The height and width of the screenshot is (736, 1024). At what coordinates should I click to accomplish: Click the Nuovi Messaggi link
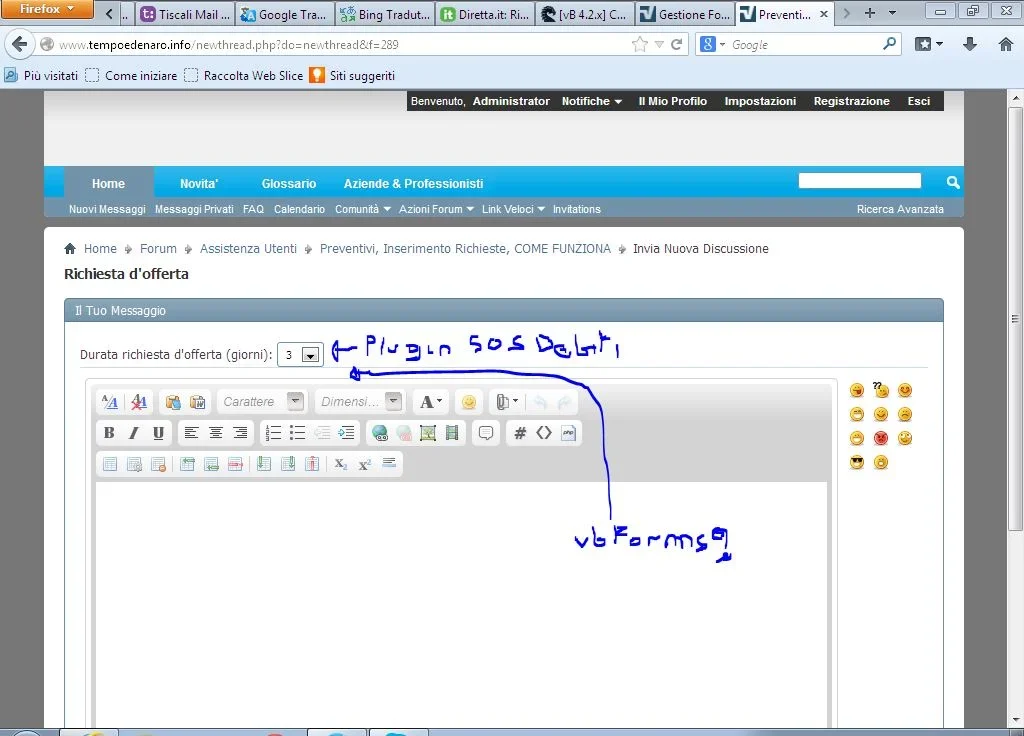pos(107,209)
